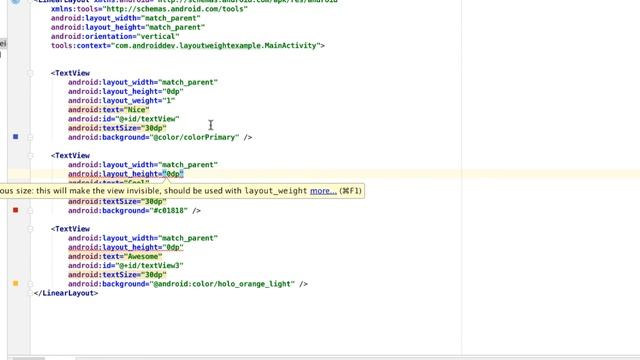Collapse the fold marker beside the holo_orange_light background line
Screen dimensions: 640x360
(30, 284)
